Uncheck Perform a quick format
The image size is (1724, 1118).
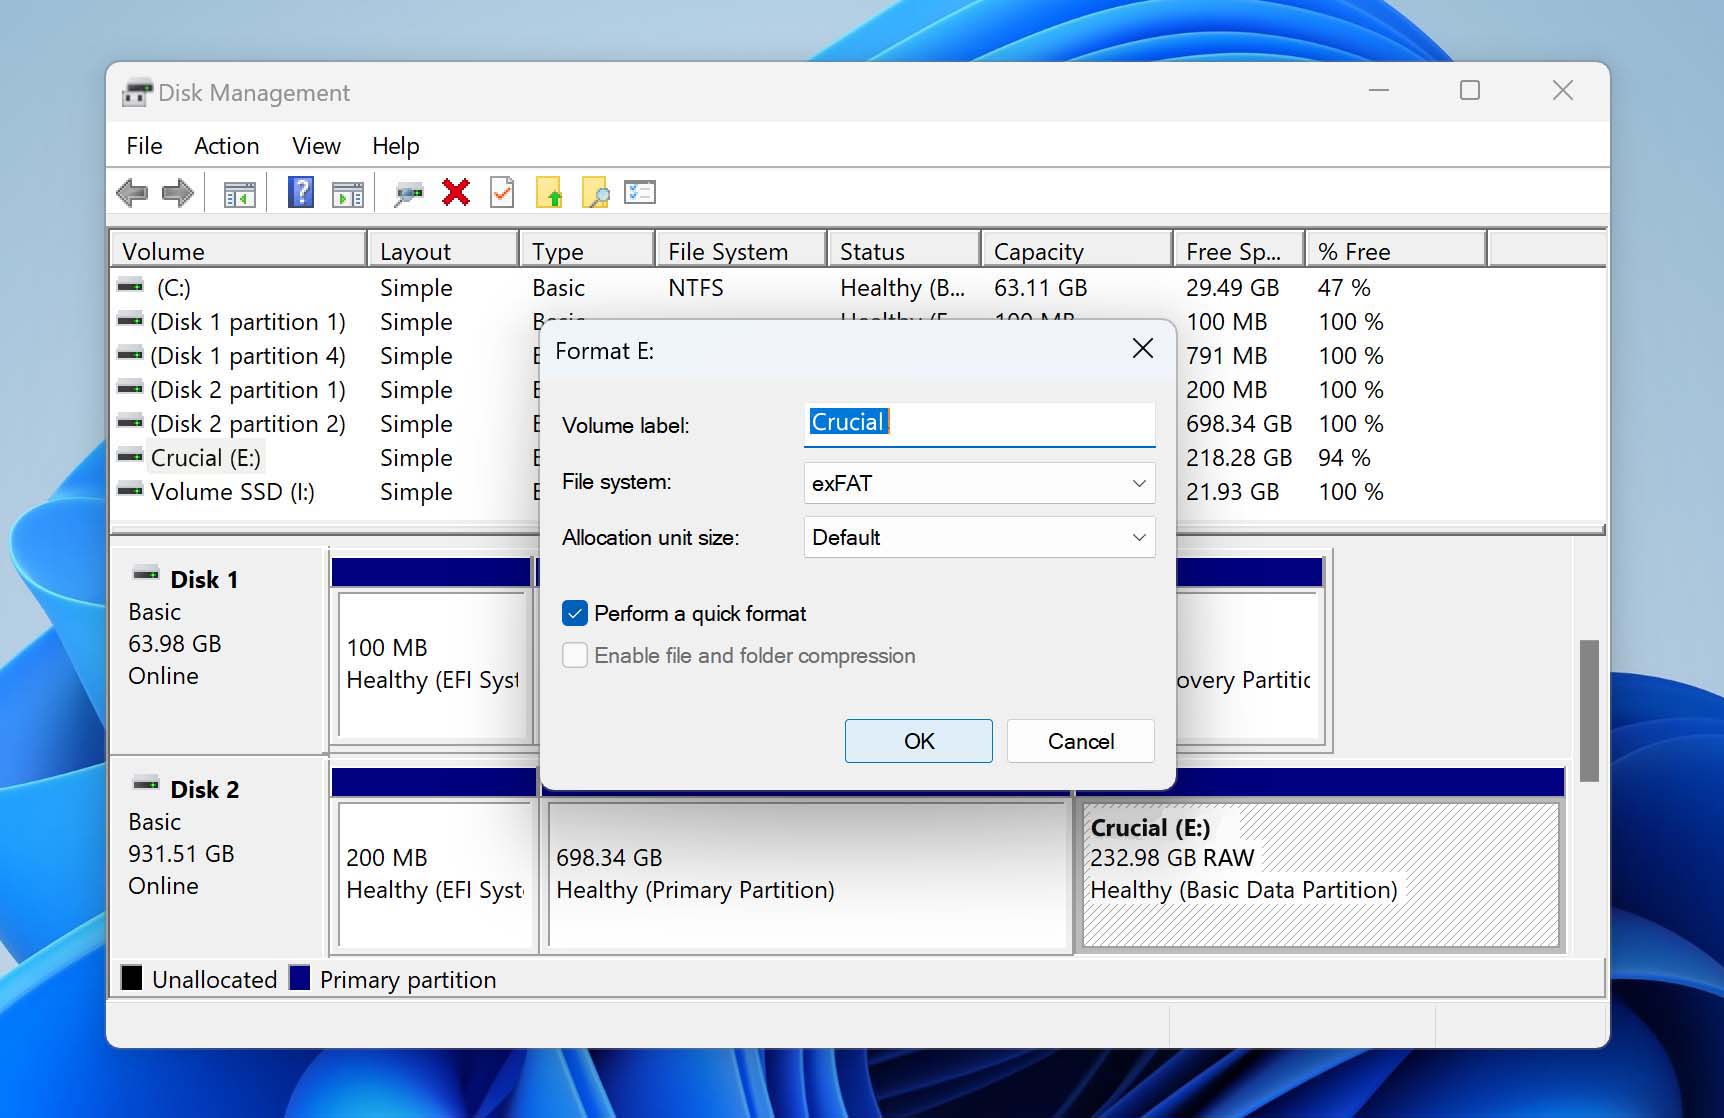coord(575,613)
